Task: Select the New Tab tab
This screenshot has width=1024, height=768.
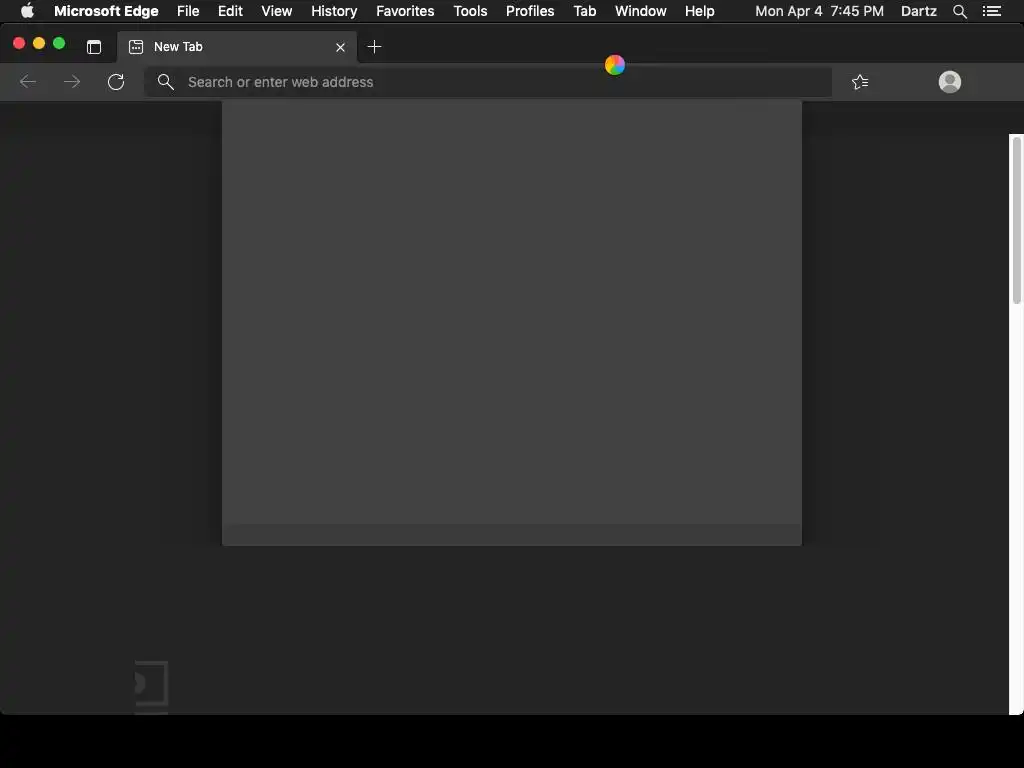Action: (x=237, y=47)
